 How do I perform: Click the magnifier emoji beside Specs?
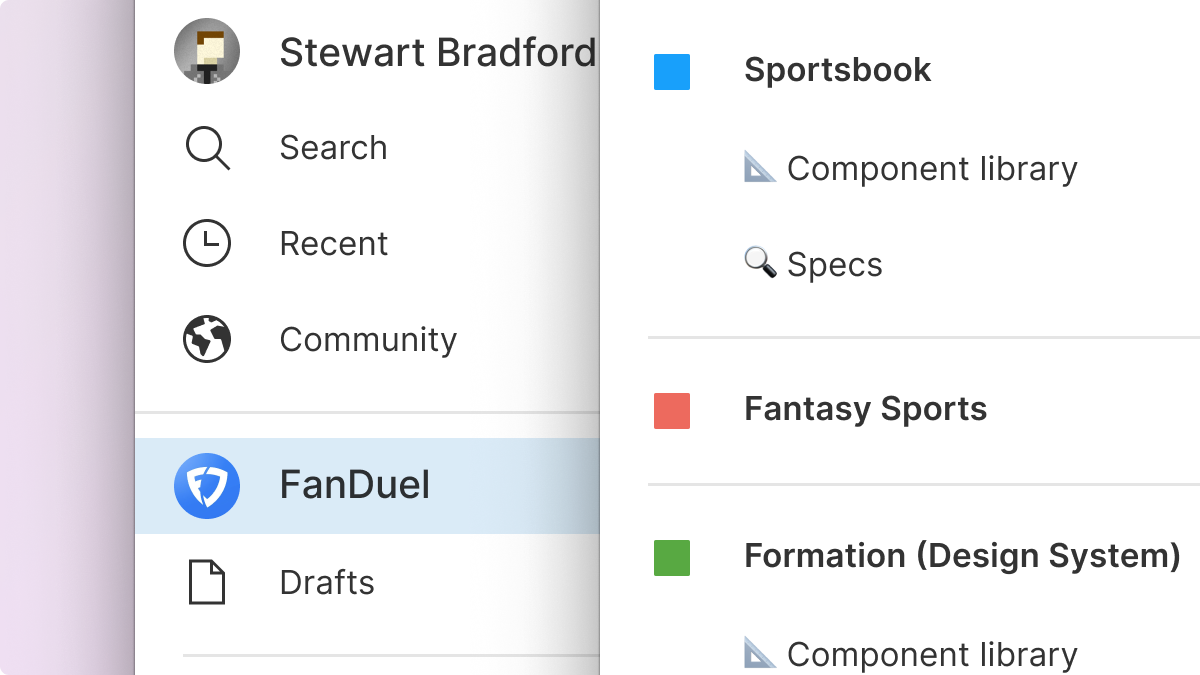point(760,264)
